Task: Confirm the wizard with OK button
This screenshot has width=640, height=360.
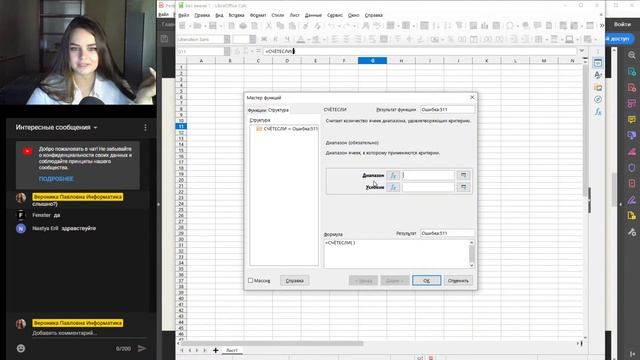Action: coord(427,280)
